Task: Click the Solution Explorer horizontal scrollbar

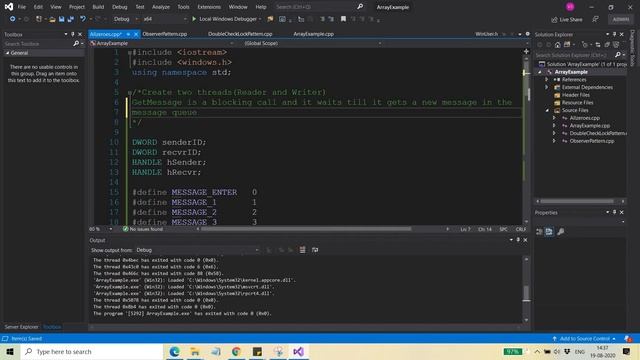Action: coord(577,201)
